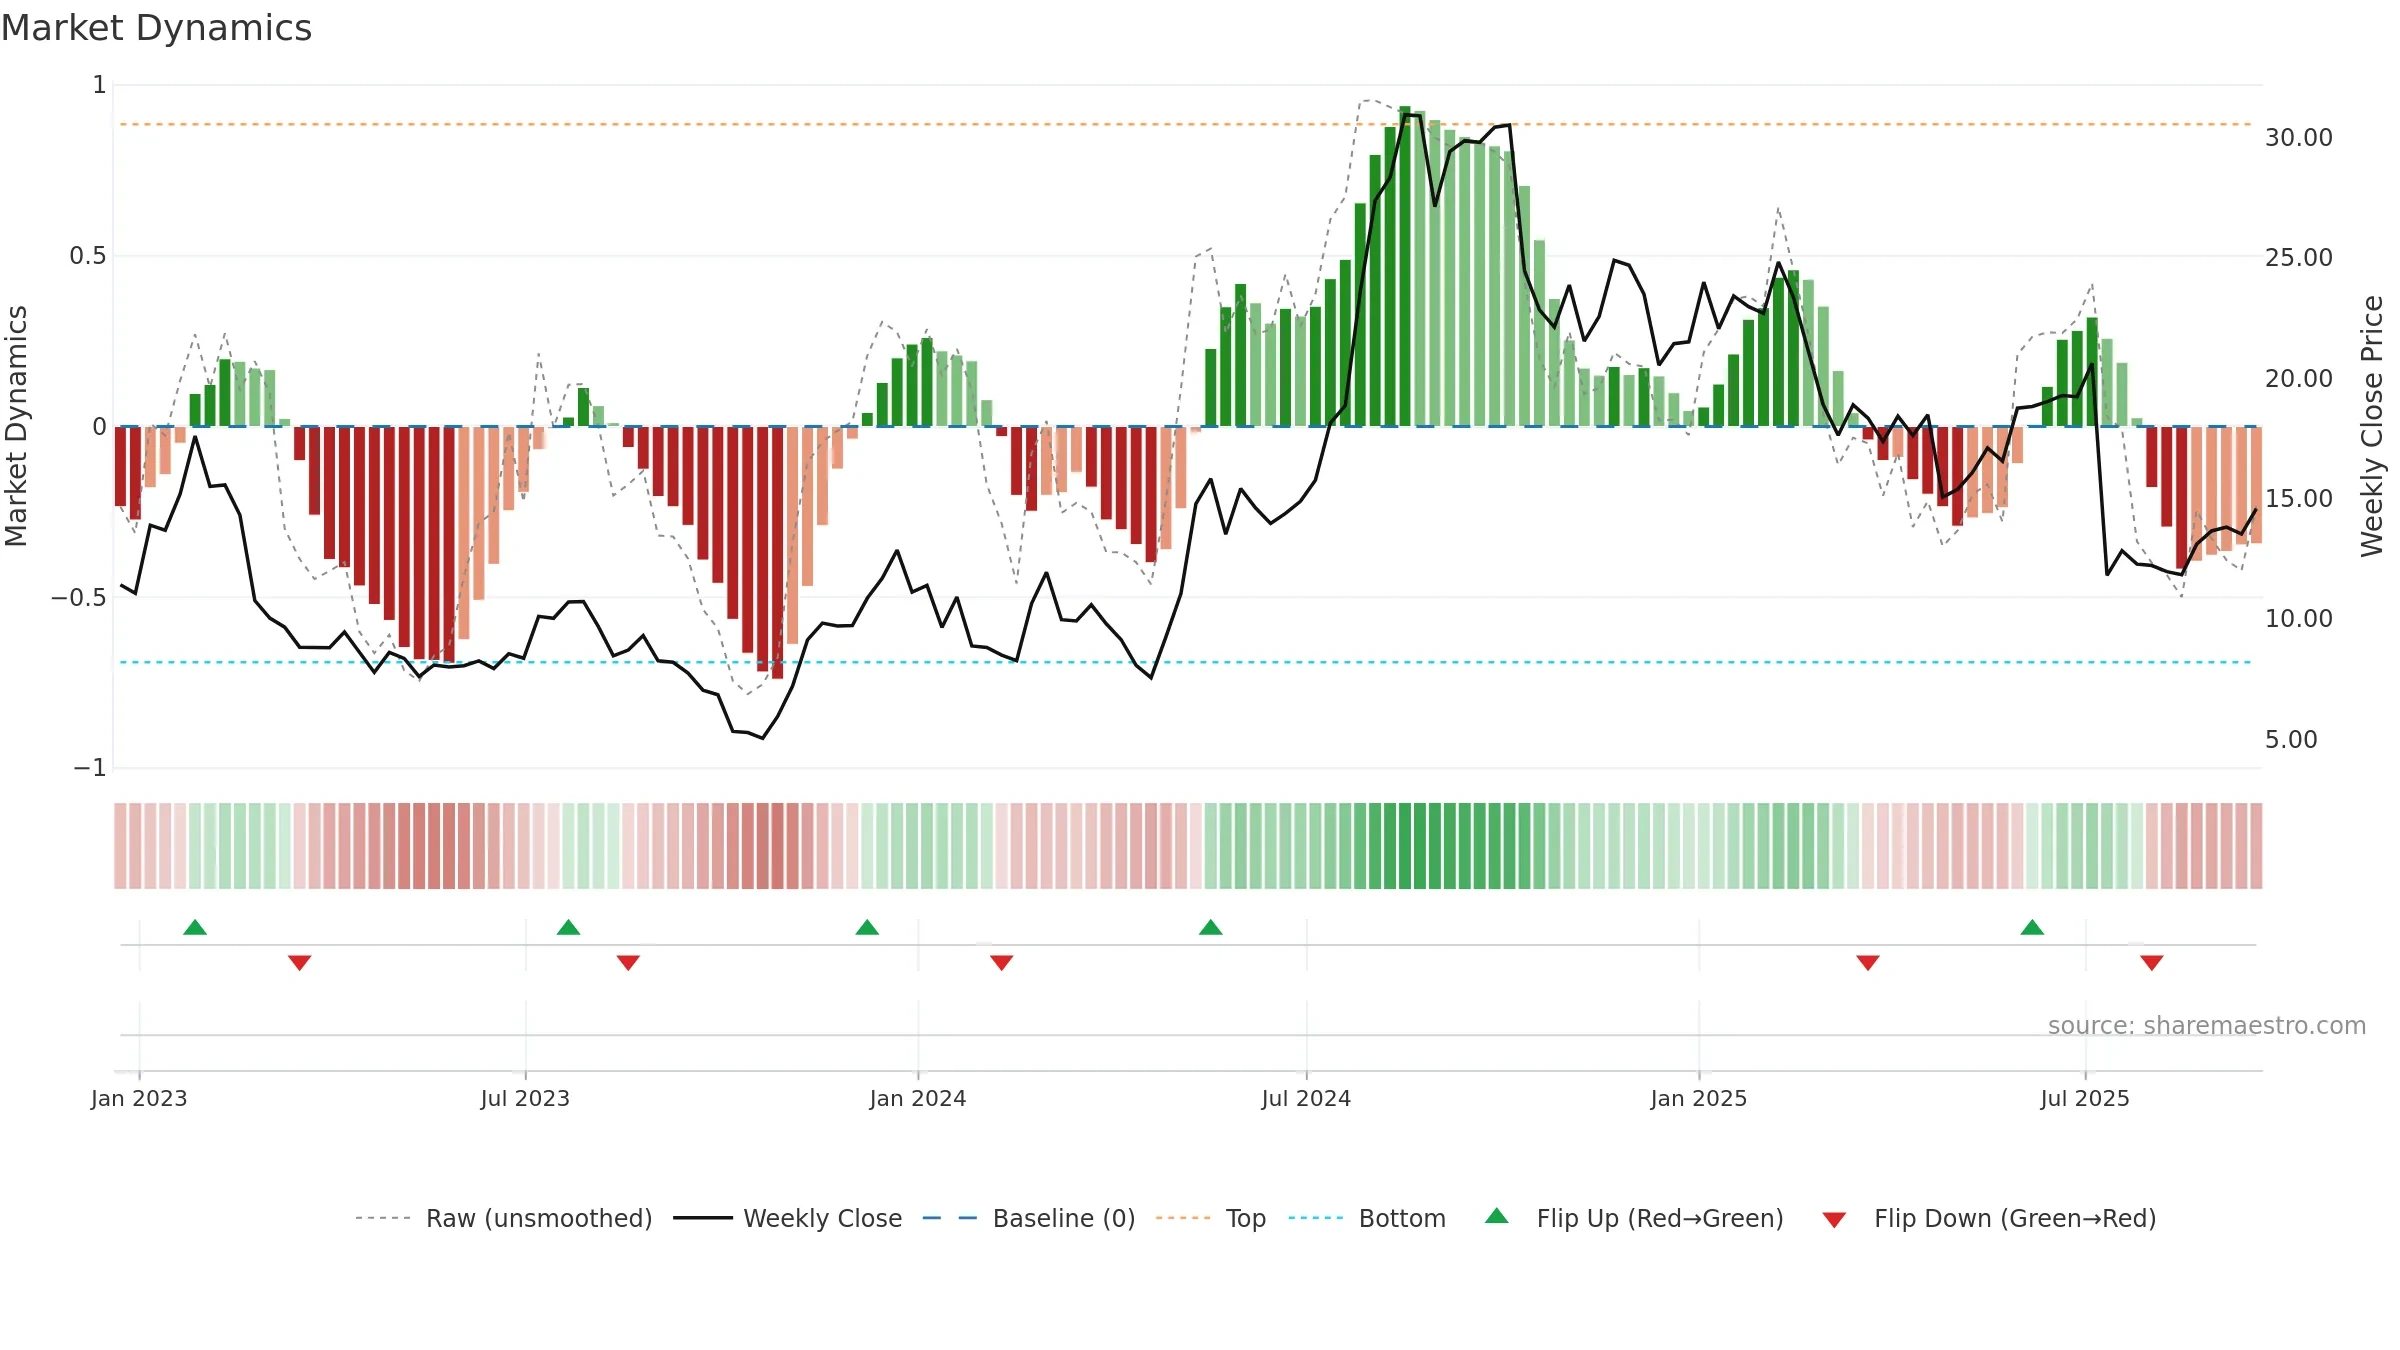The height and width of the screenshot is (1350, 2400).
Task: Click the Jan 2023 x-axis label
Action: (x=139, y=1098)
